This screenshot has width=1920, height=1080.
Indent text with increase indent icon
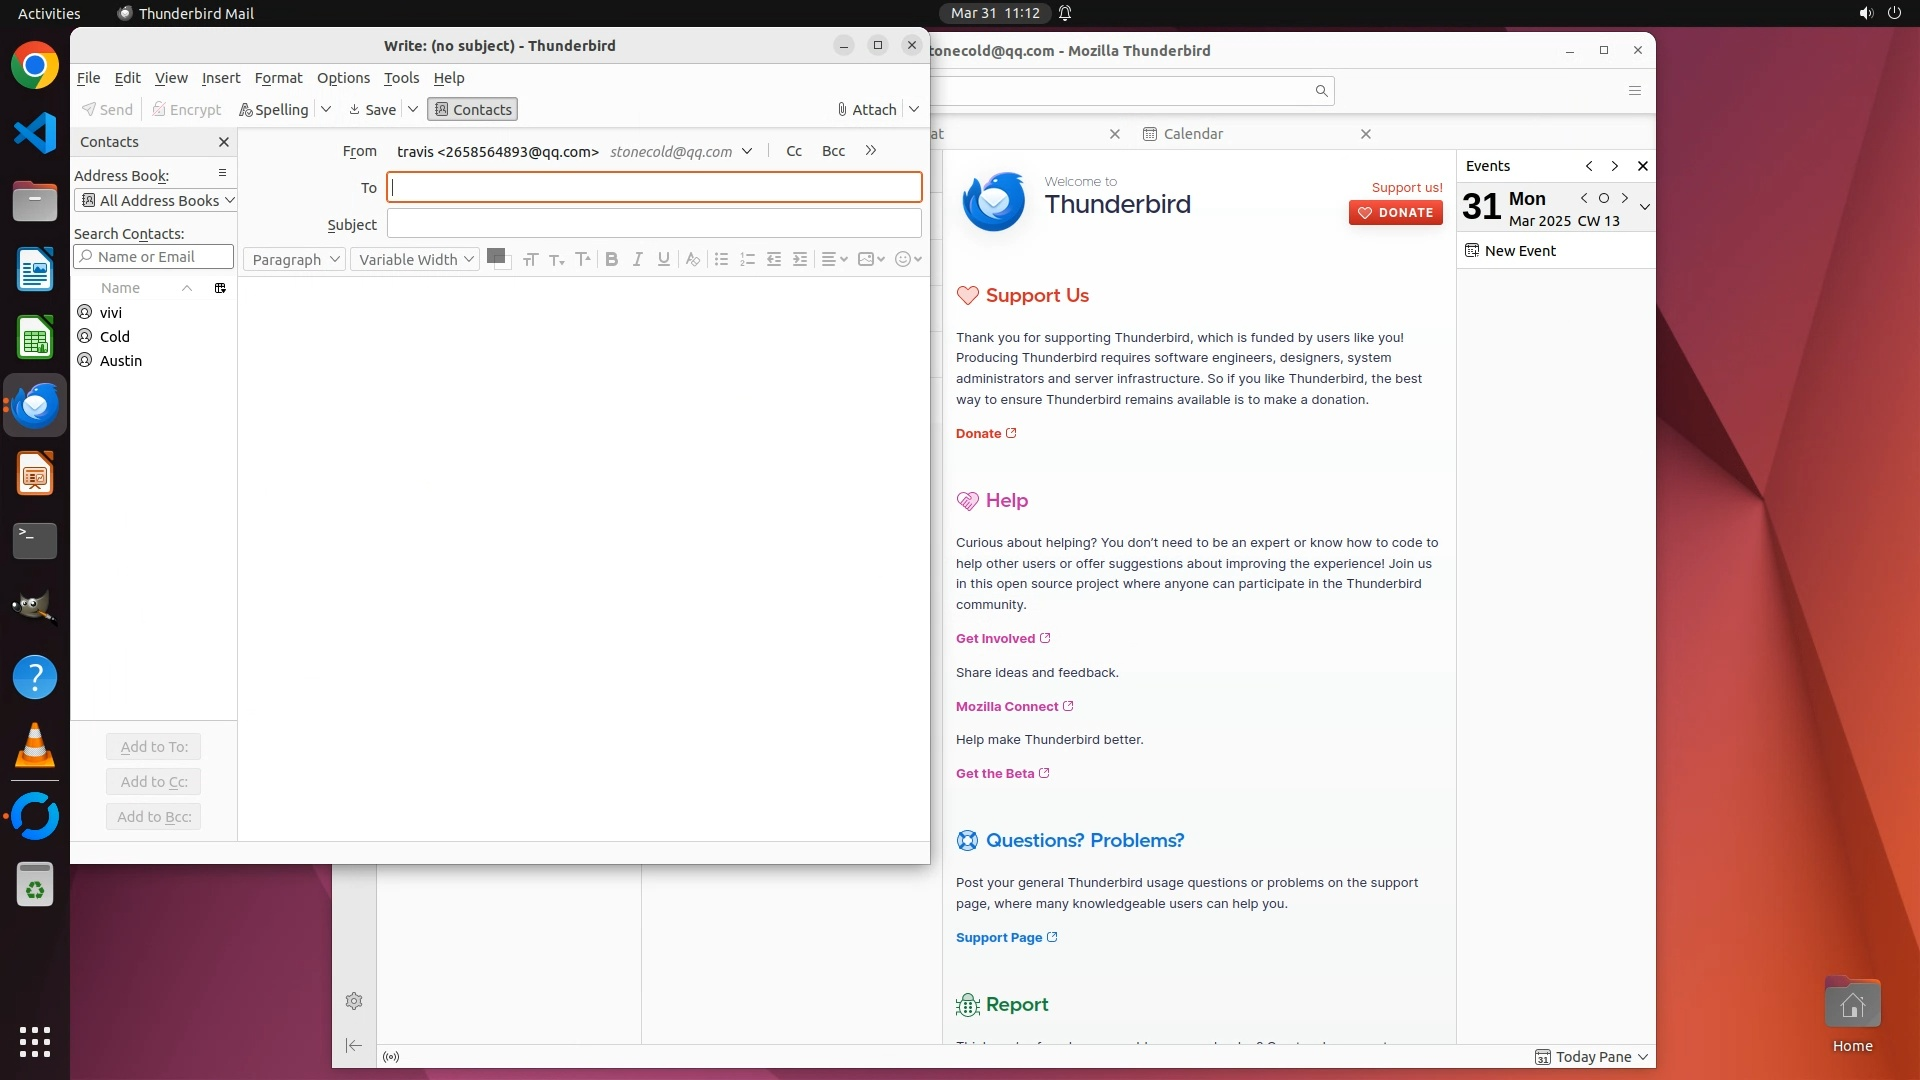[800, 259]
